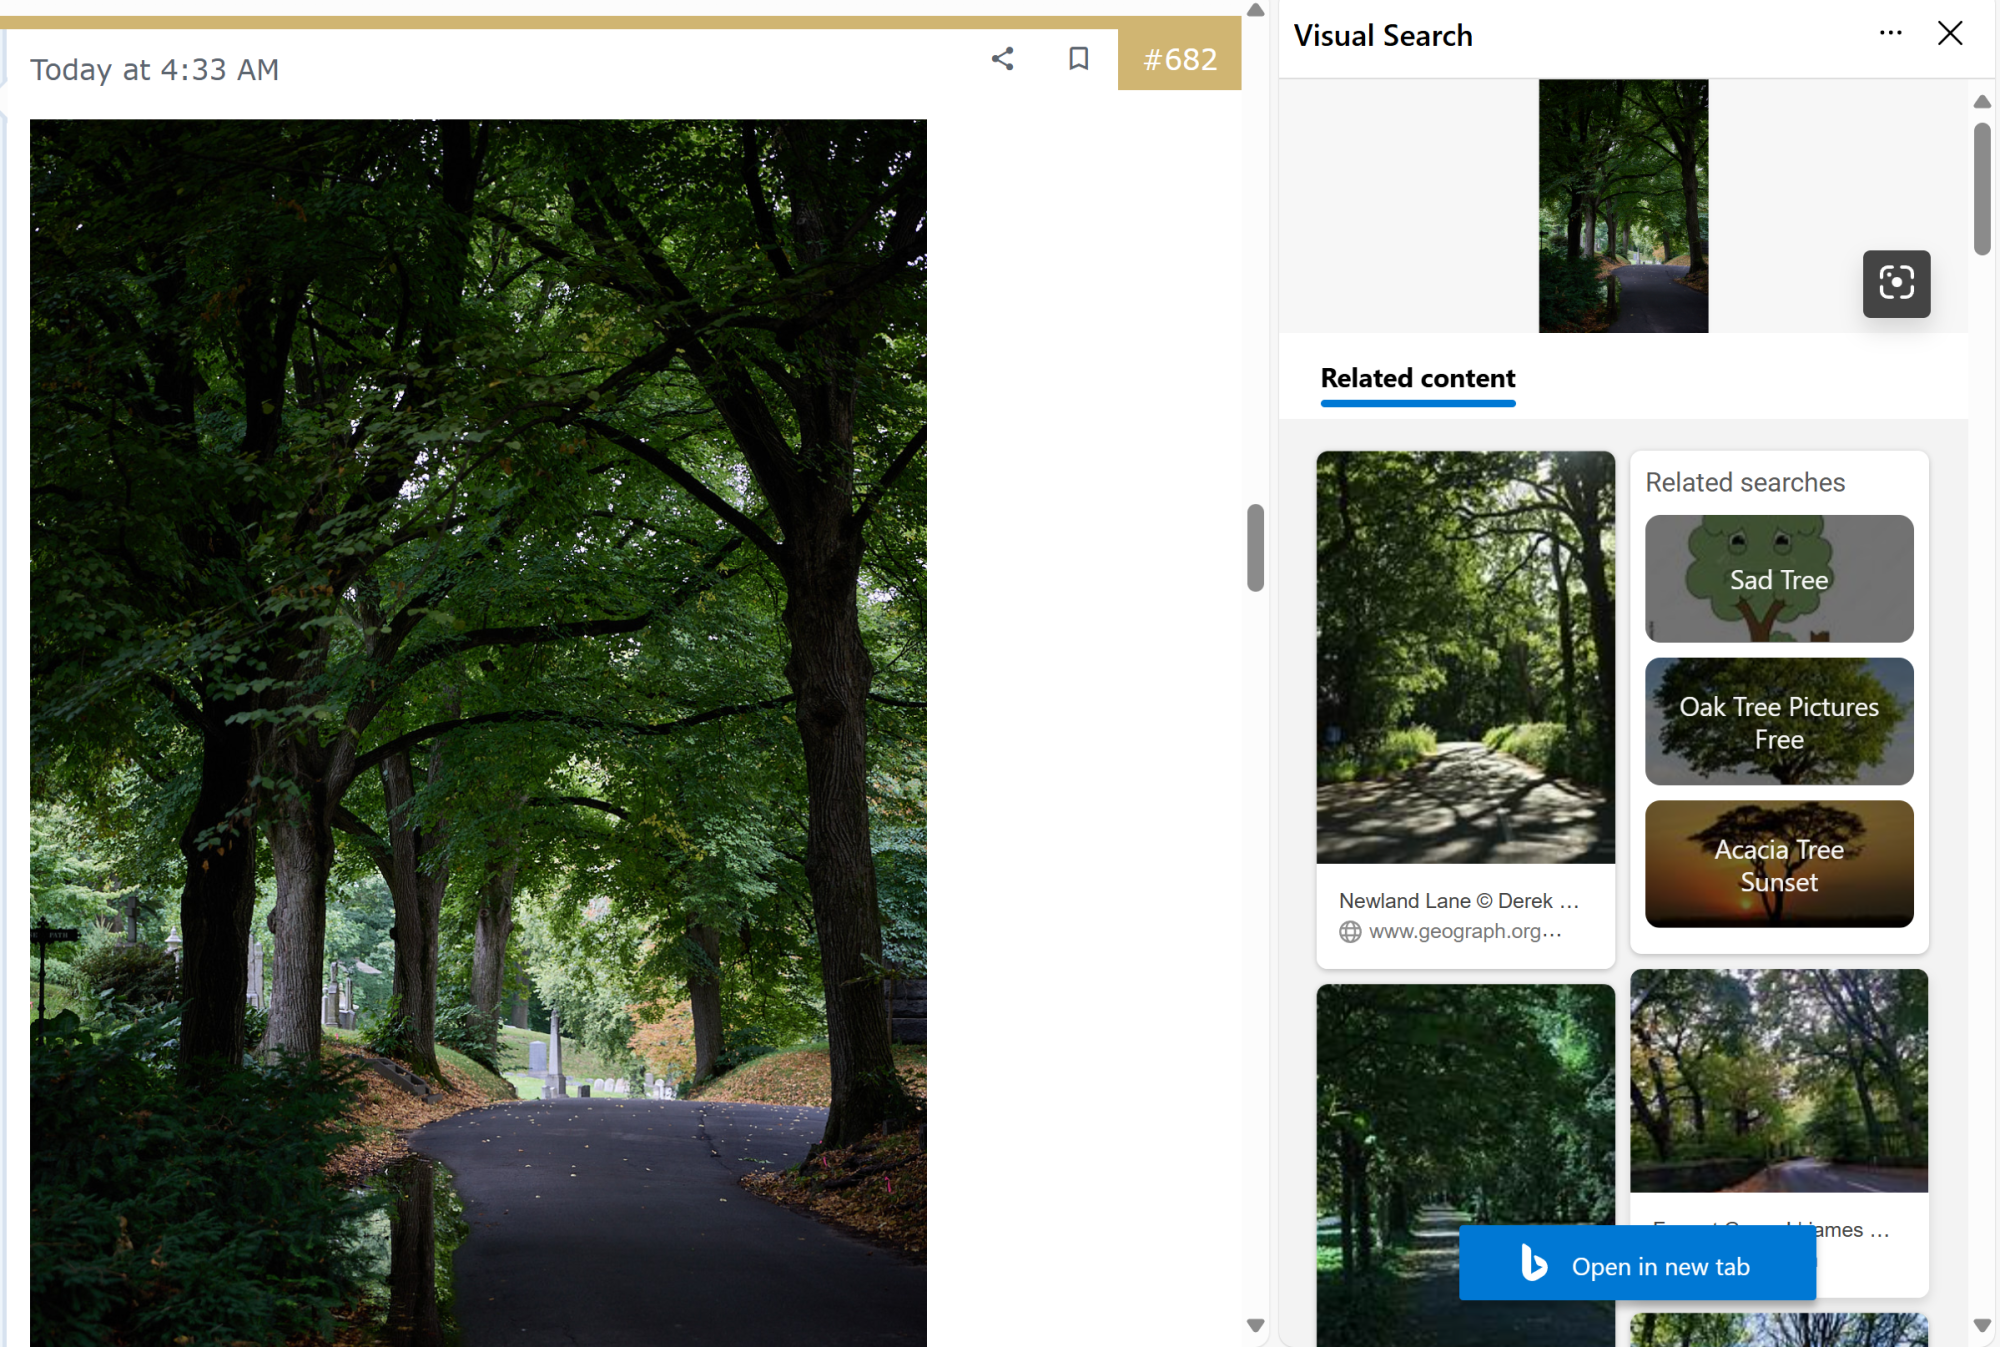Viewport: 2000px width, 1347px height.
Task: Select the Sad Tree related search
Action: 1778,578
